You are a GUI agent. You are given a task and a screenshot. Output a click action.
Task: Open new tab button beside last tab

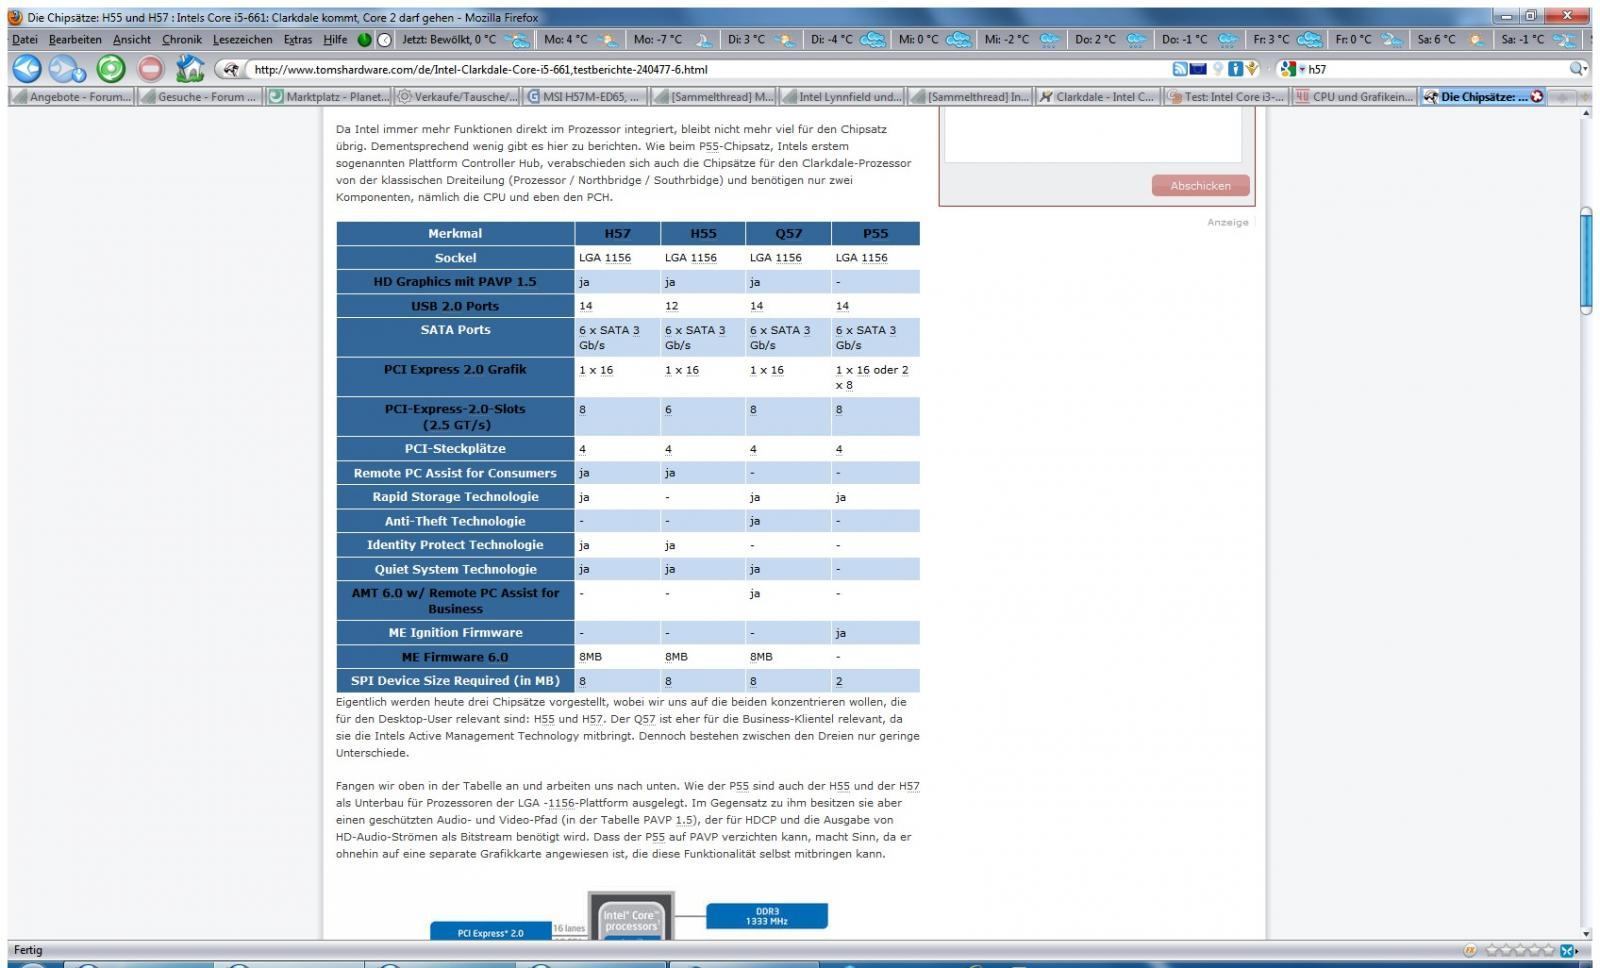(1560, 97)
